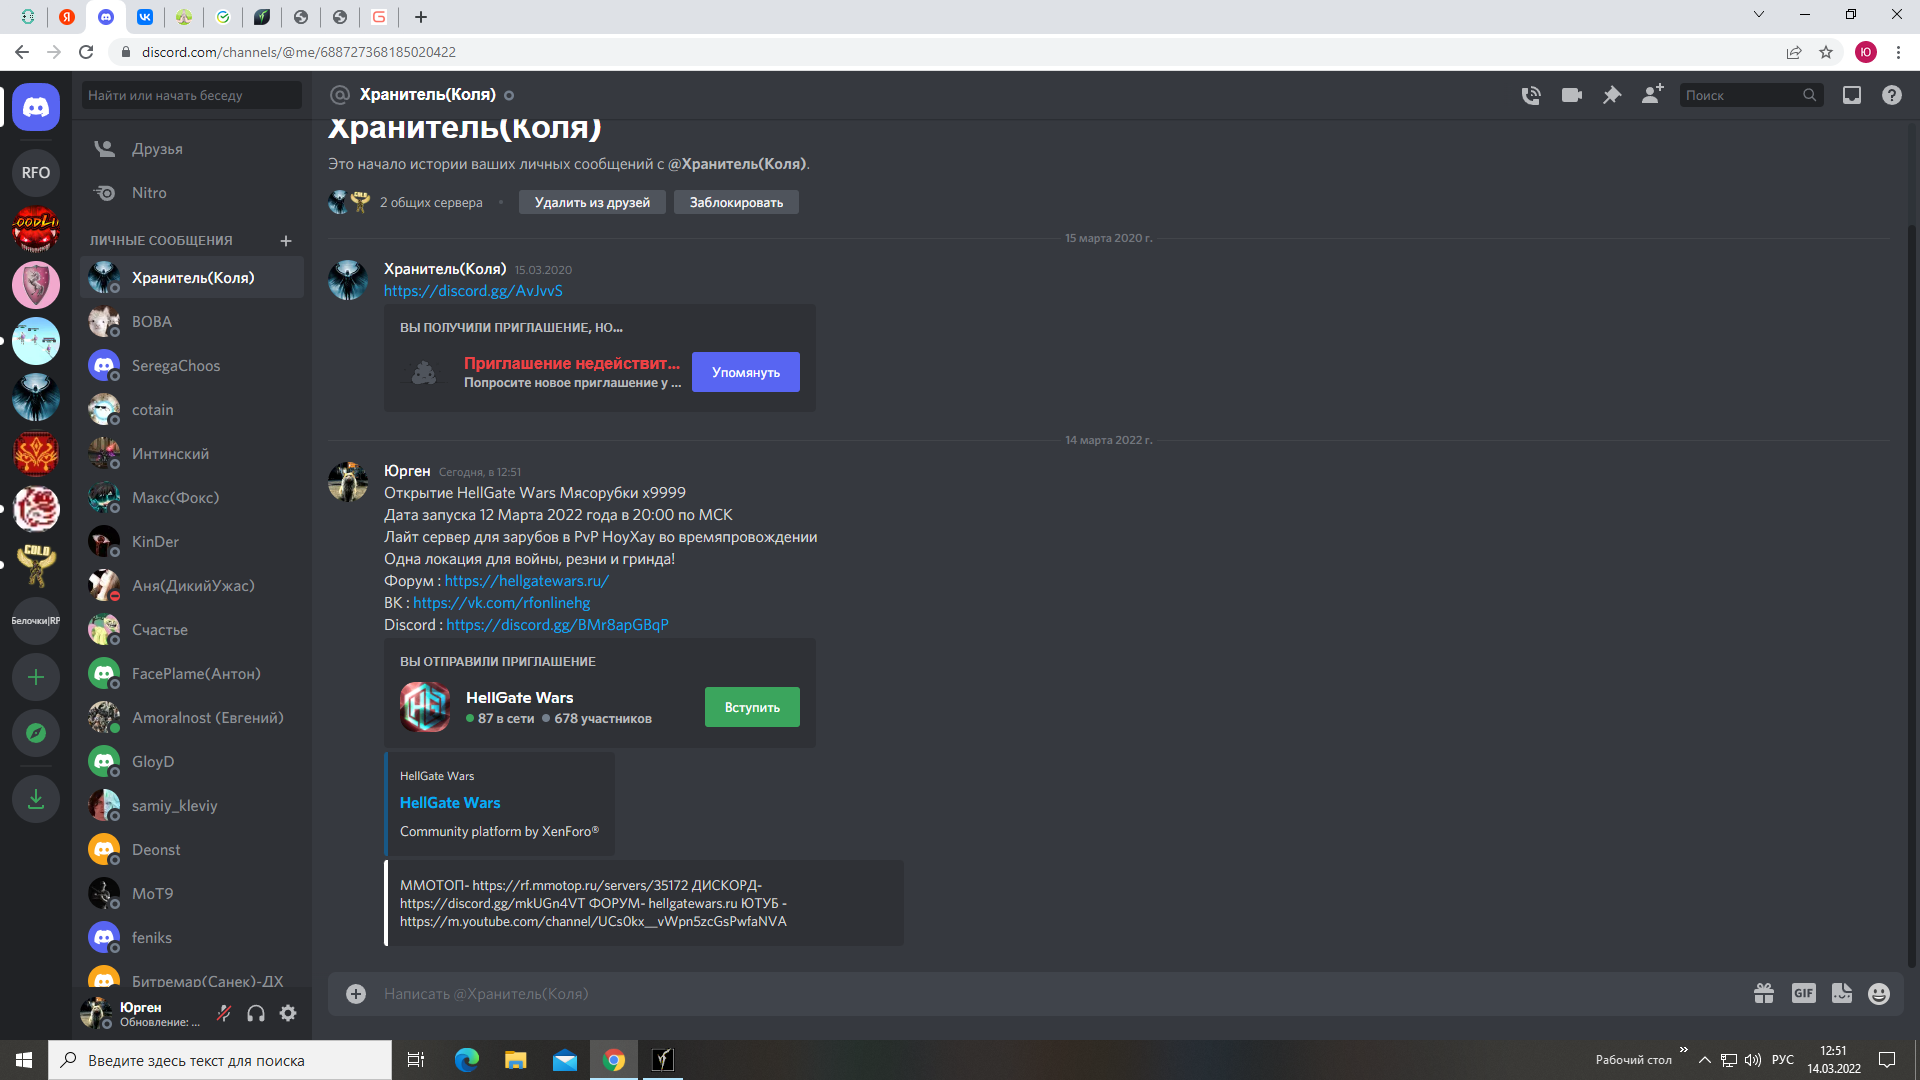Bookmark page with star icon
The height and width of the screenshot is (1080, 1920).
[x=1826, y=52]
